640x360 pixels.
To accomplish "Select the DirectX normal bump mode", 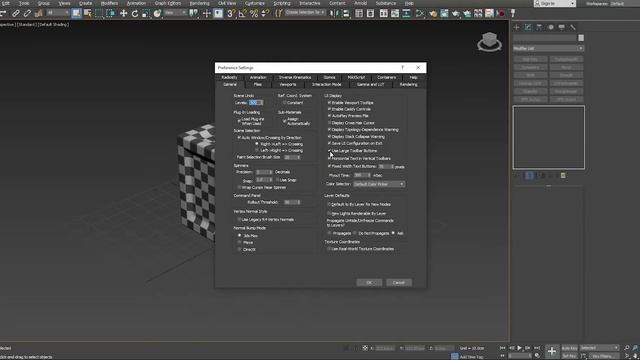I will 240,249.
